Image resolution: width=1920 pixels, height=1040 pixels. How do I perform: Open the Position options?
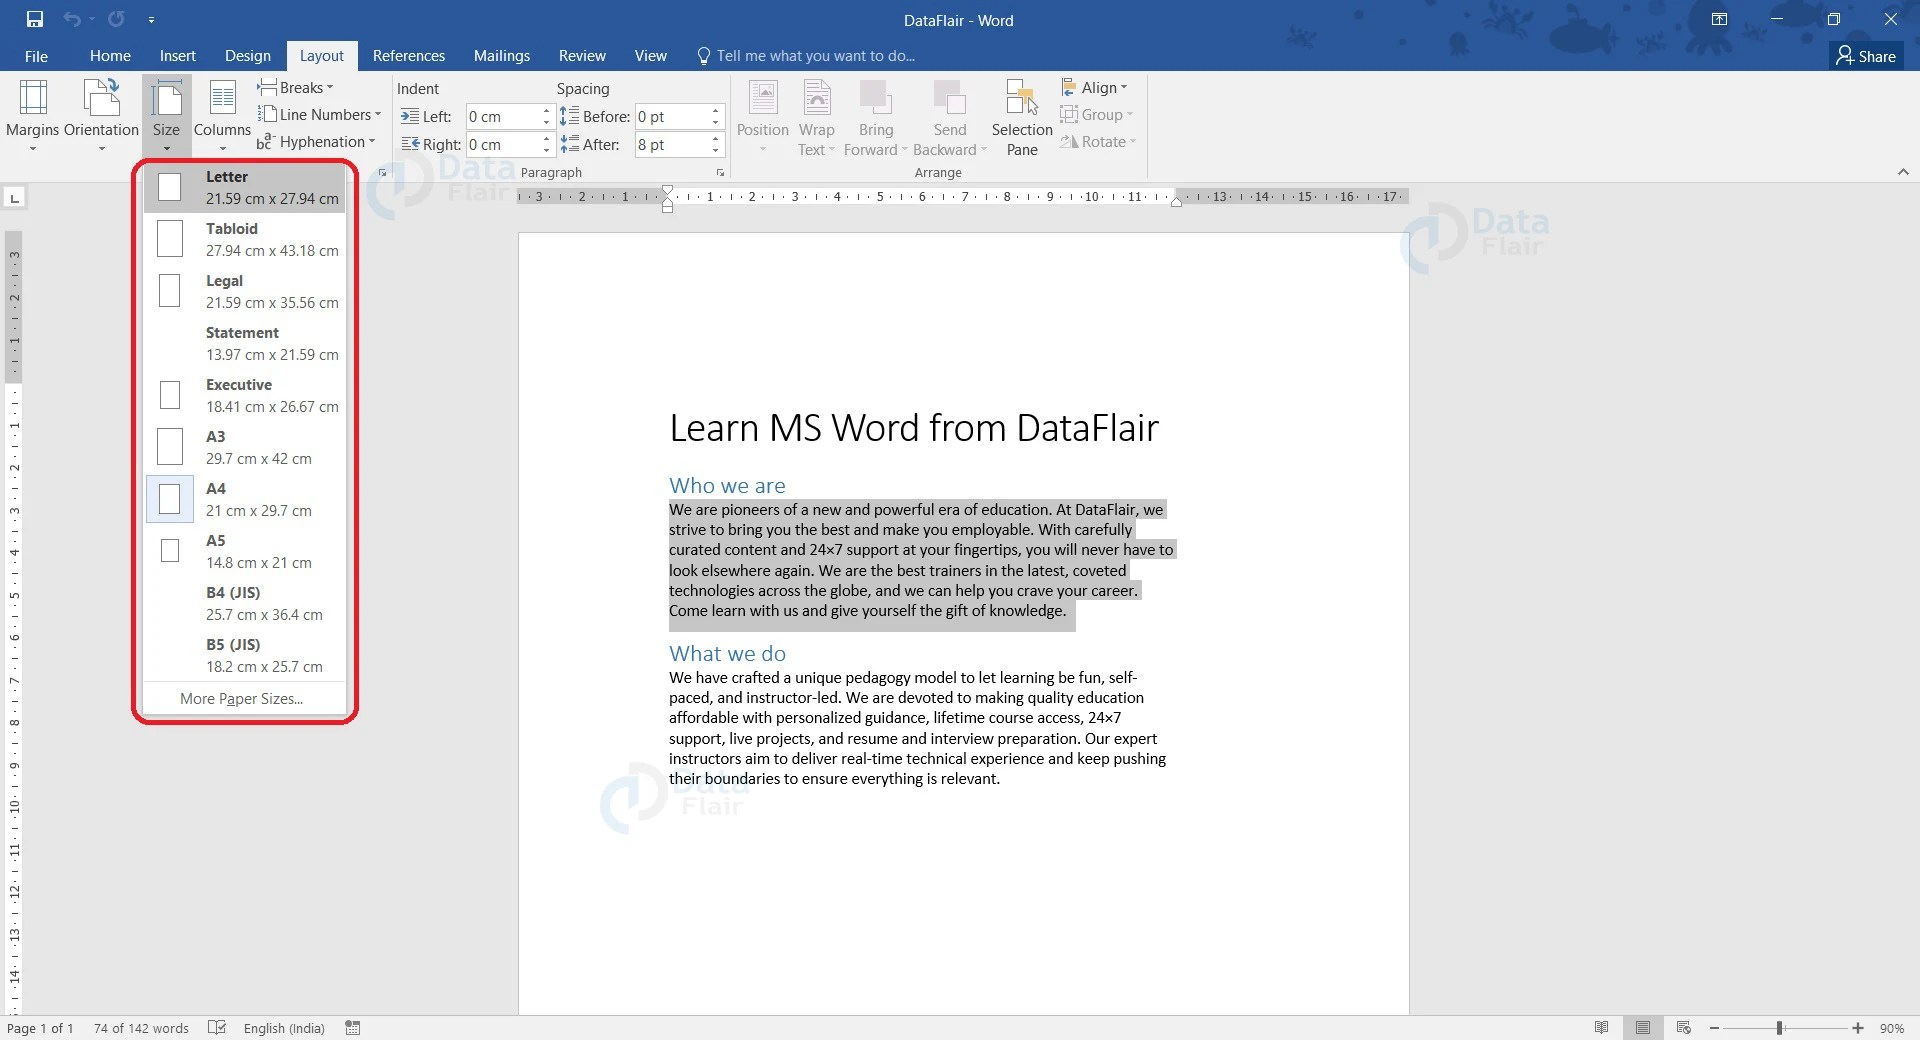(x=762, y=116)
